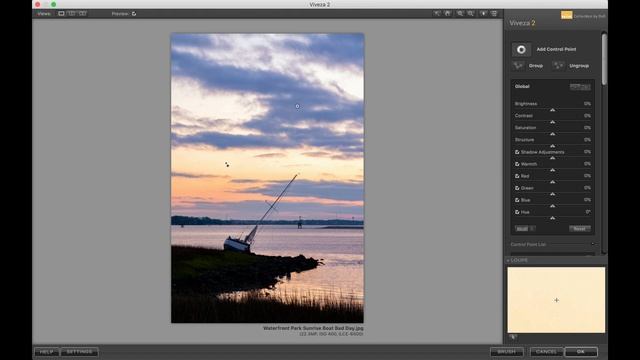Click the Group control points icon
Image resolution: width=640 pixels, height=360 pixels.
(518, 66)
